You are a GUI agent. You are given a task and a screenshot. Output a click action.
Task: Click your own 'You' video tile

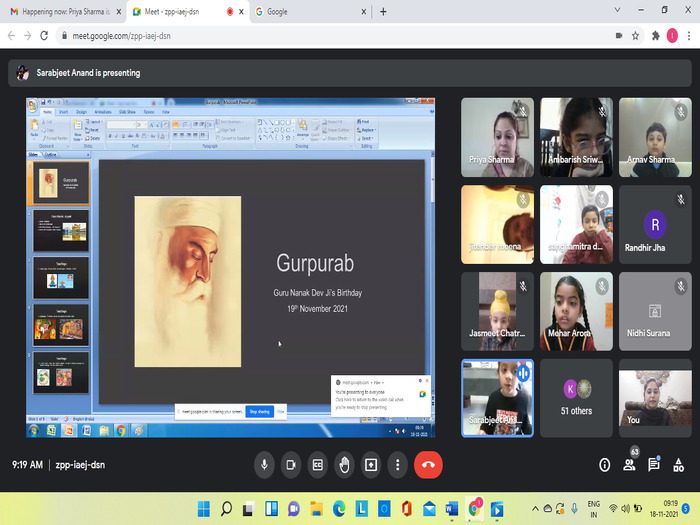655,398
